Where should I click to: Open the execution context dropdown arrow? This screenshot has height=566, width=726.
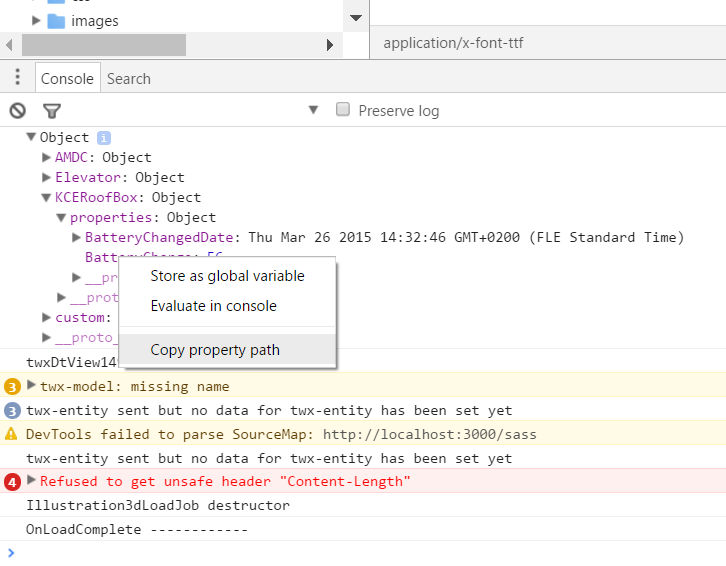[313, 110]
